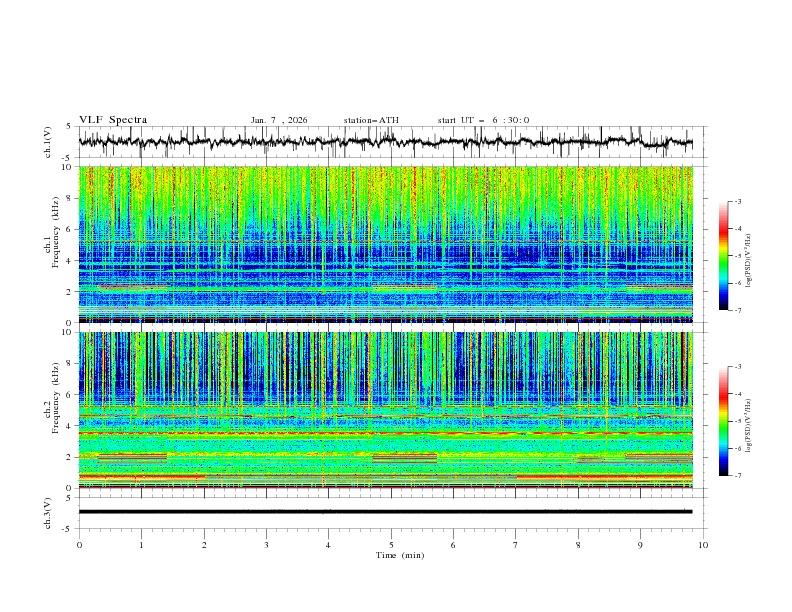Click minute 0 on the bottom time axis
This screenshot has height=612, width=792.
pos(80,545)
